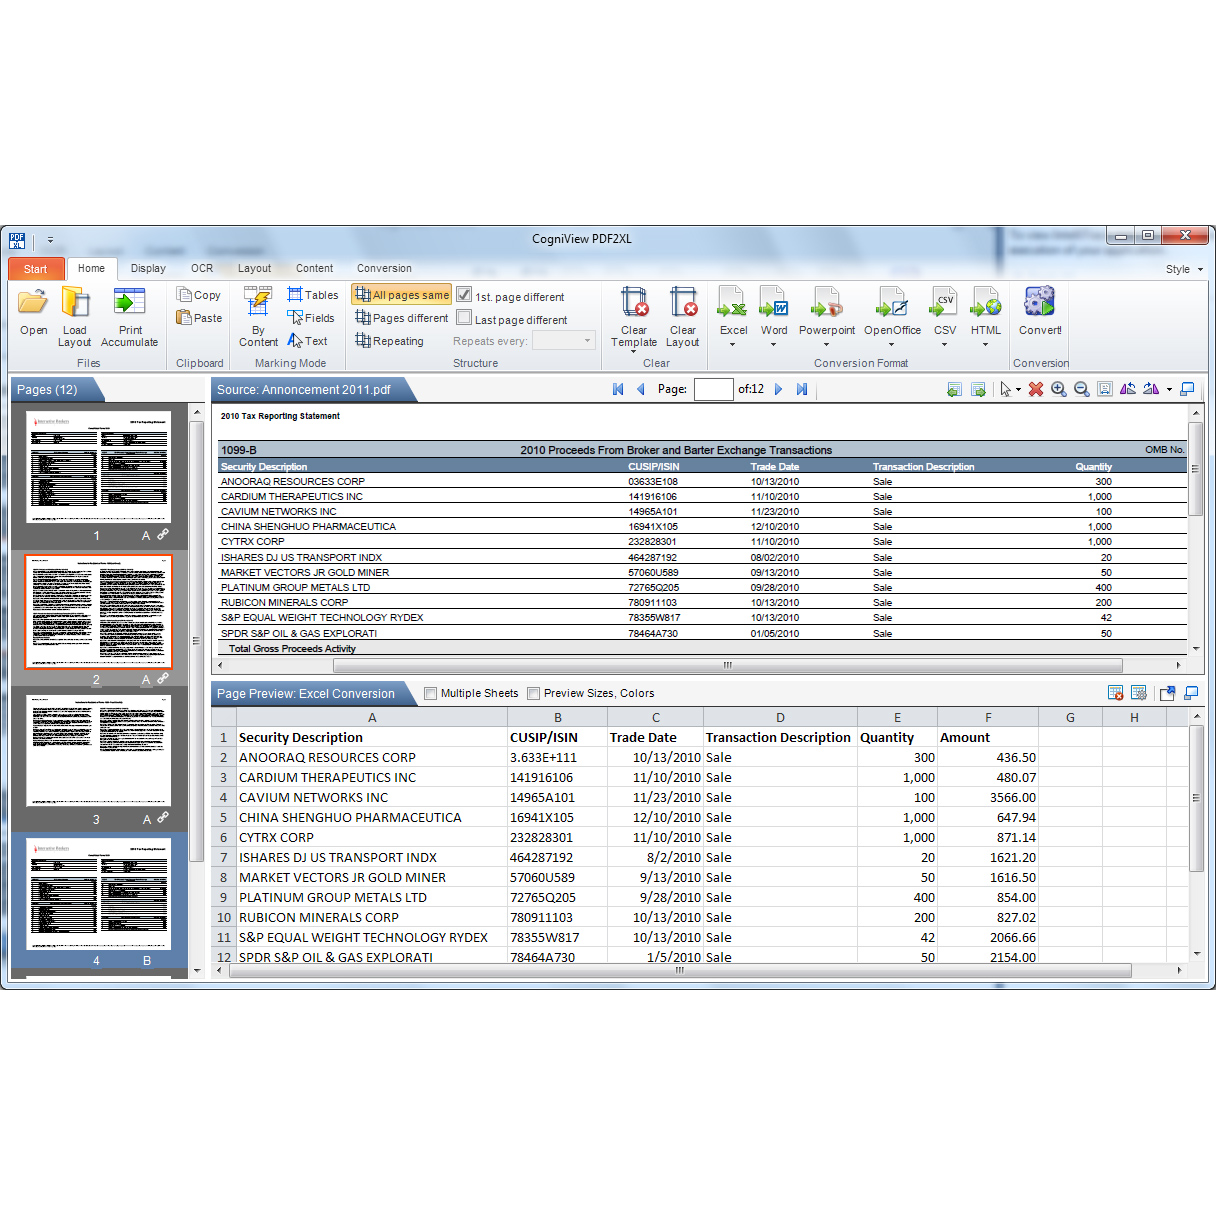Rotate page clockwise icon
Image resolution: width=1216 pixels, height=1216 pixels.
click(1151, 389)
